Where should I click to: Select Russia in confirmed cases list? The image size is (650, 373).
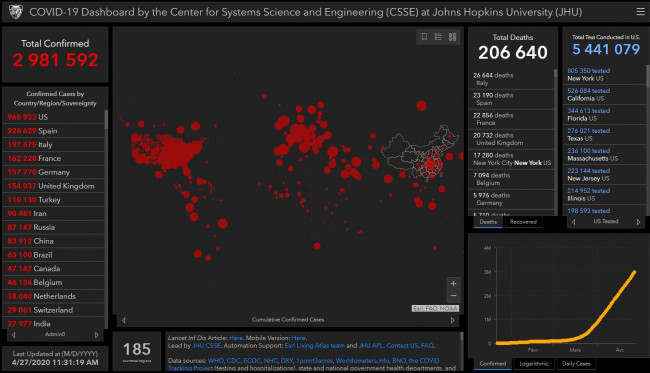click(x=54, y=227)
